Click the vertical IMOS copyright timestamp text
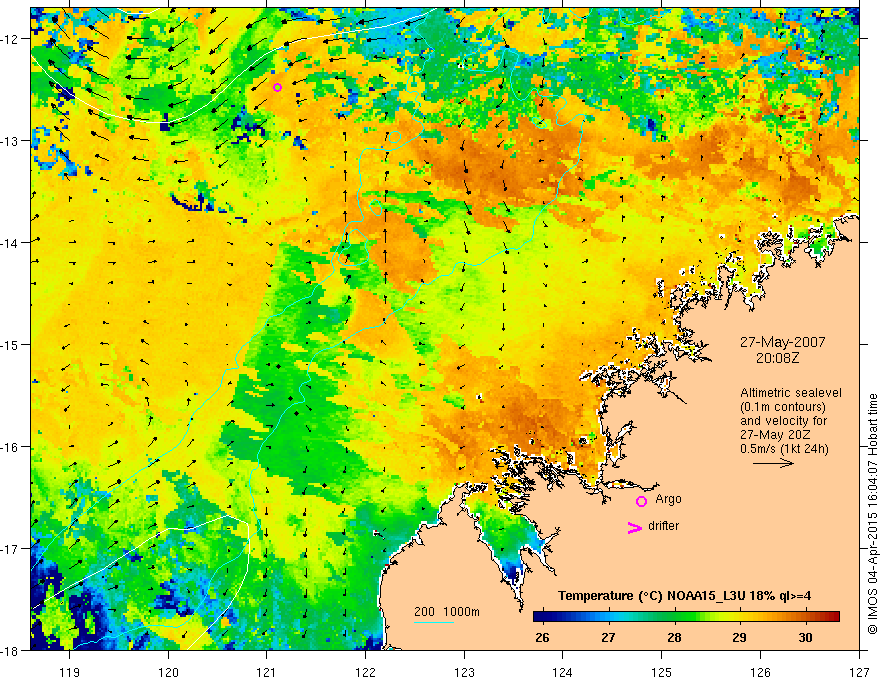880x680 pixels. (873, 515)
